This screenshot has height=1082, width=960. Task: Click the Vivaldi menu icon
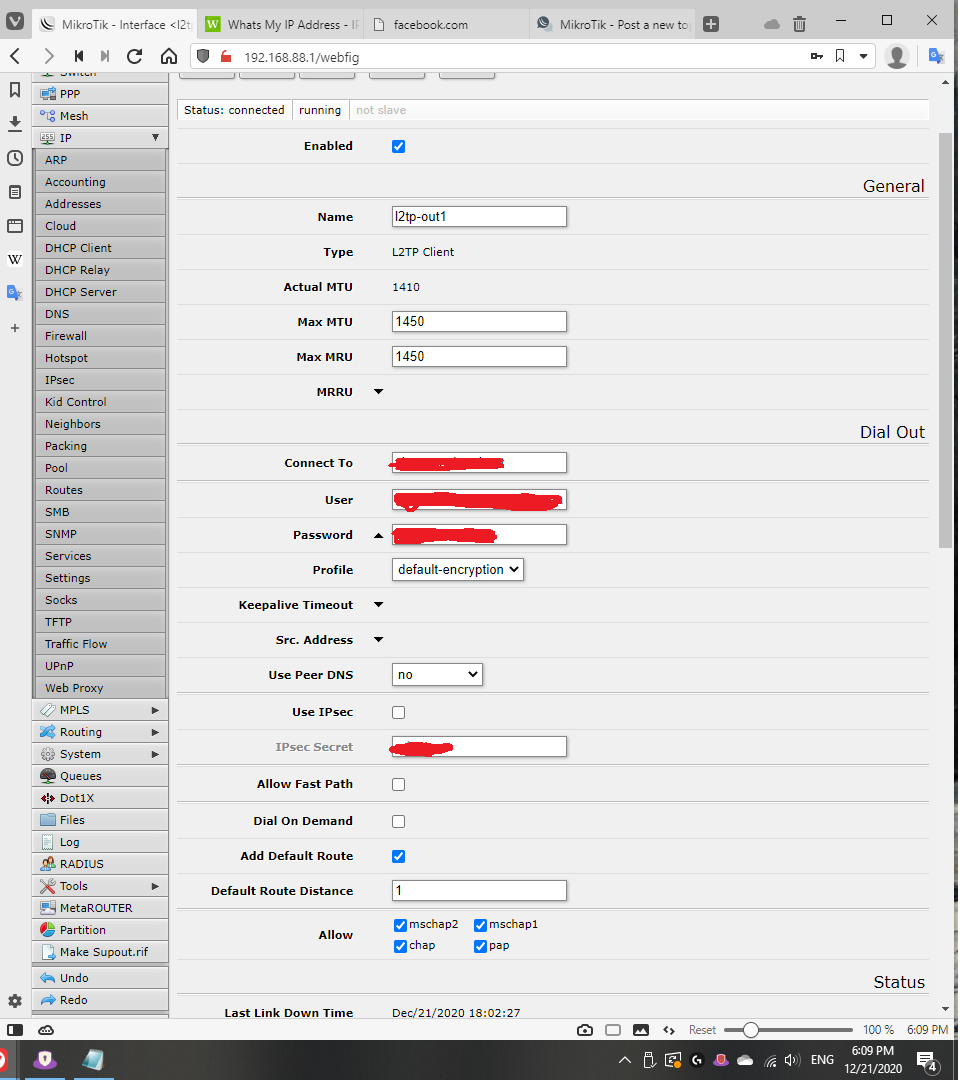pyautogui.click(x=14, y=21)
